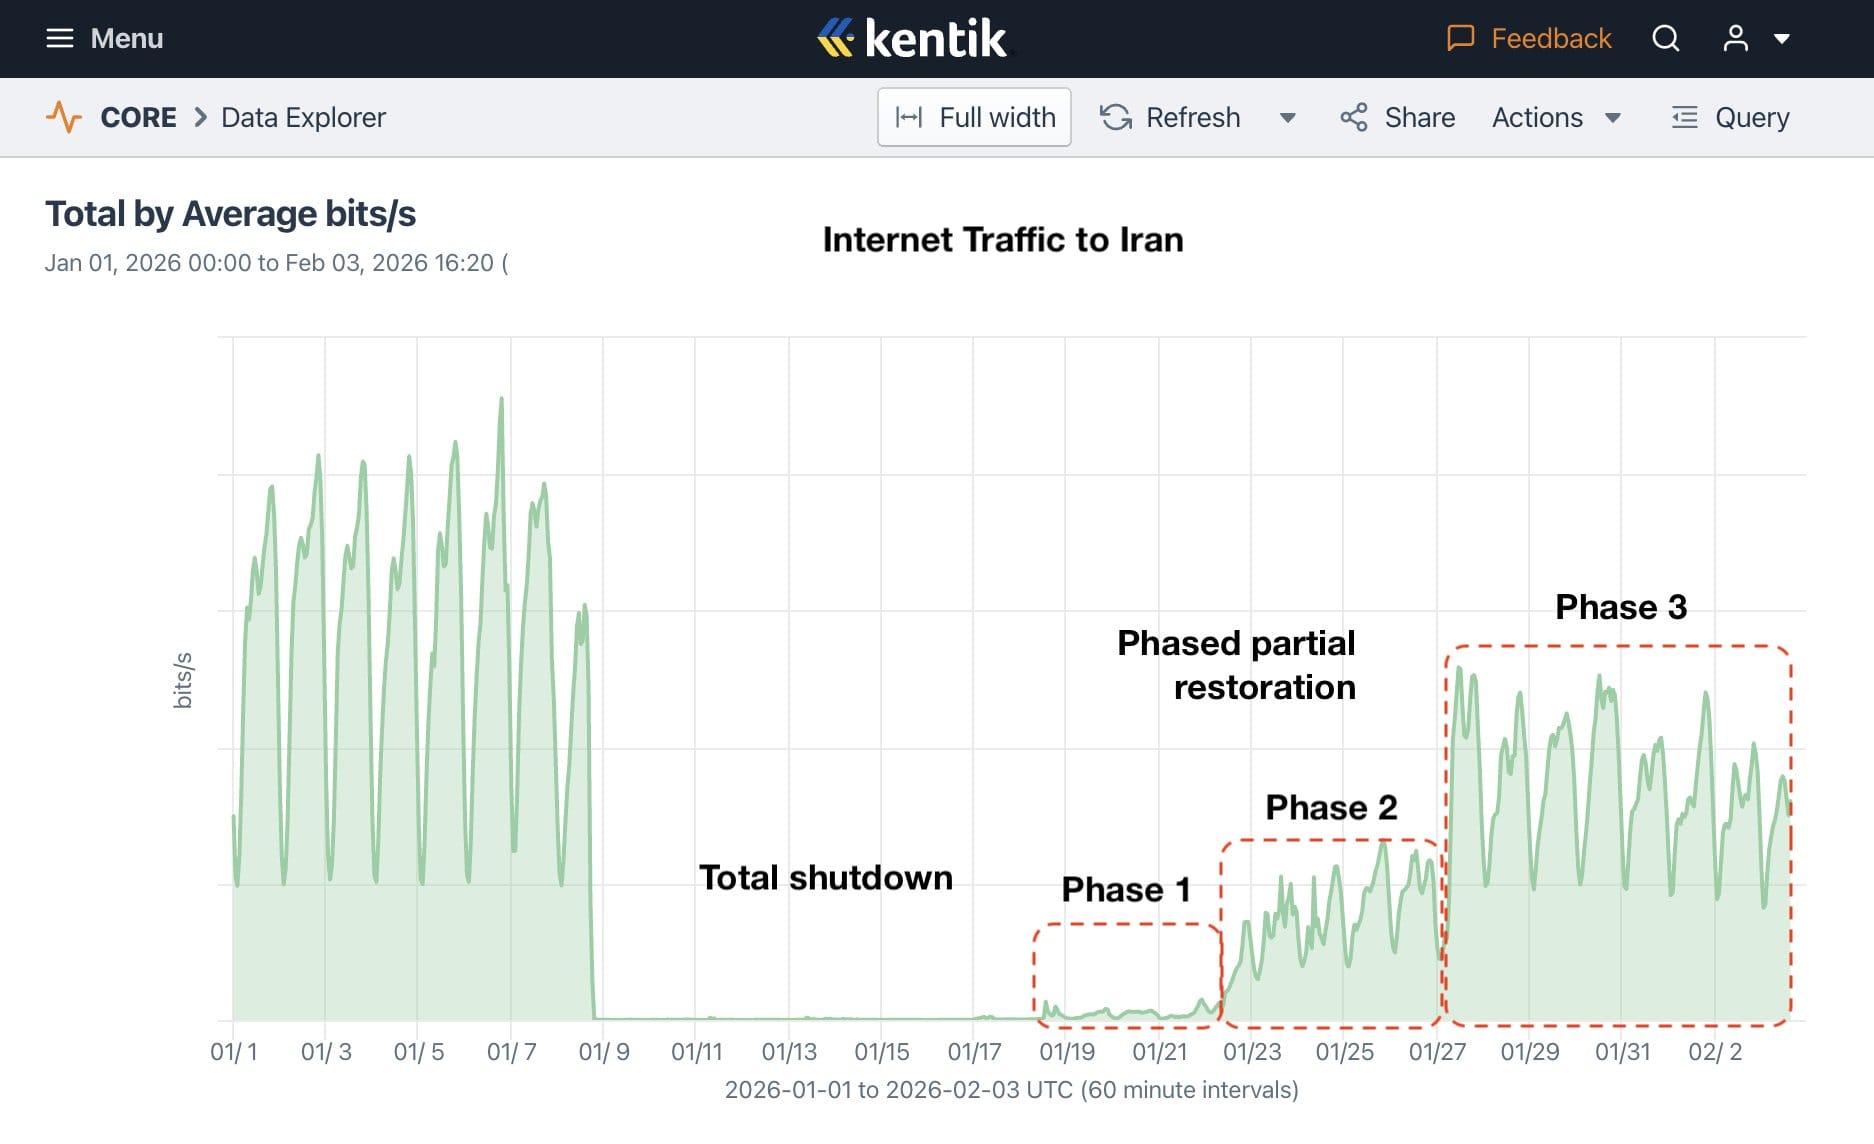Open the Feedback link
Image resolution: width=1874 pixels, height=1144 pixels.
(1551, 38)
